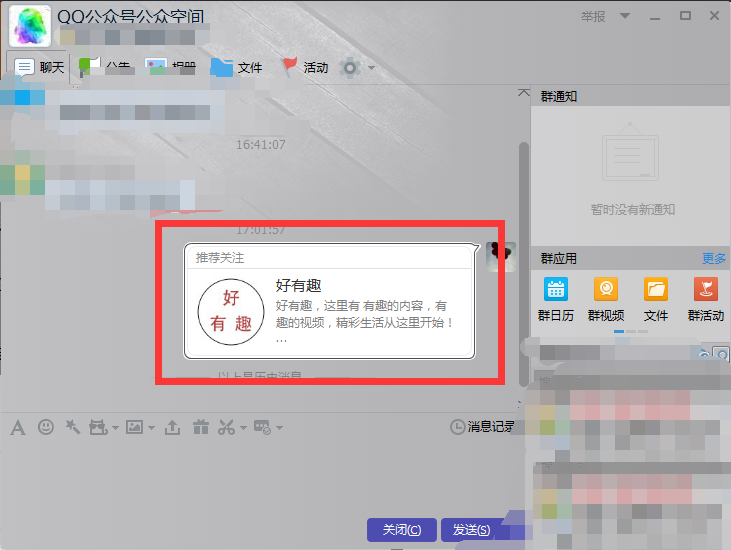Viewport: 731px width, 550px height.
Task: Switch to the 文件 tab
Action: point(236,68)
